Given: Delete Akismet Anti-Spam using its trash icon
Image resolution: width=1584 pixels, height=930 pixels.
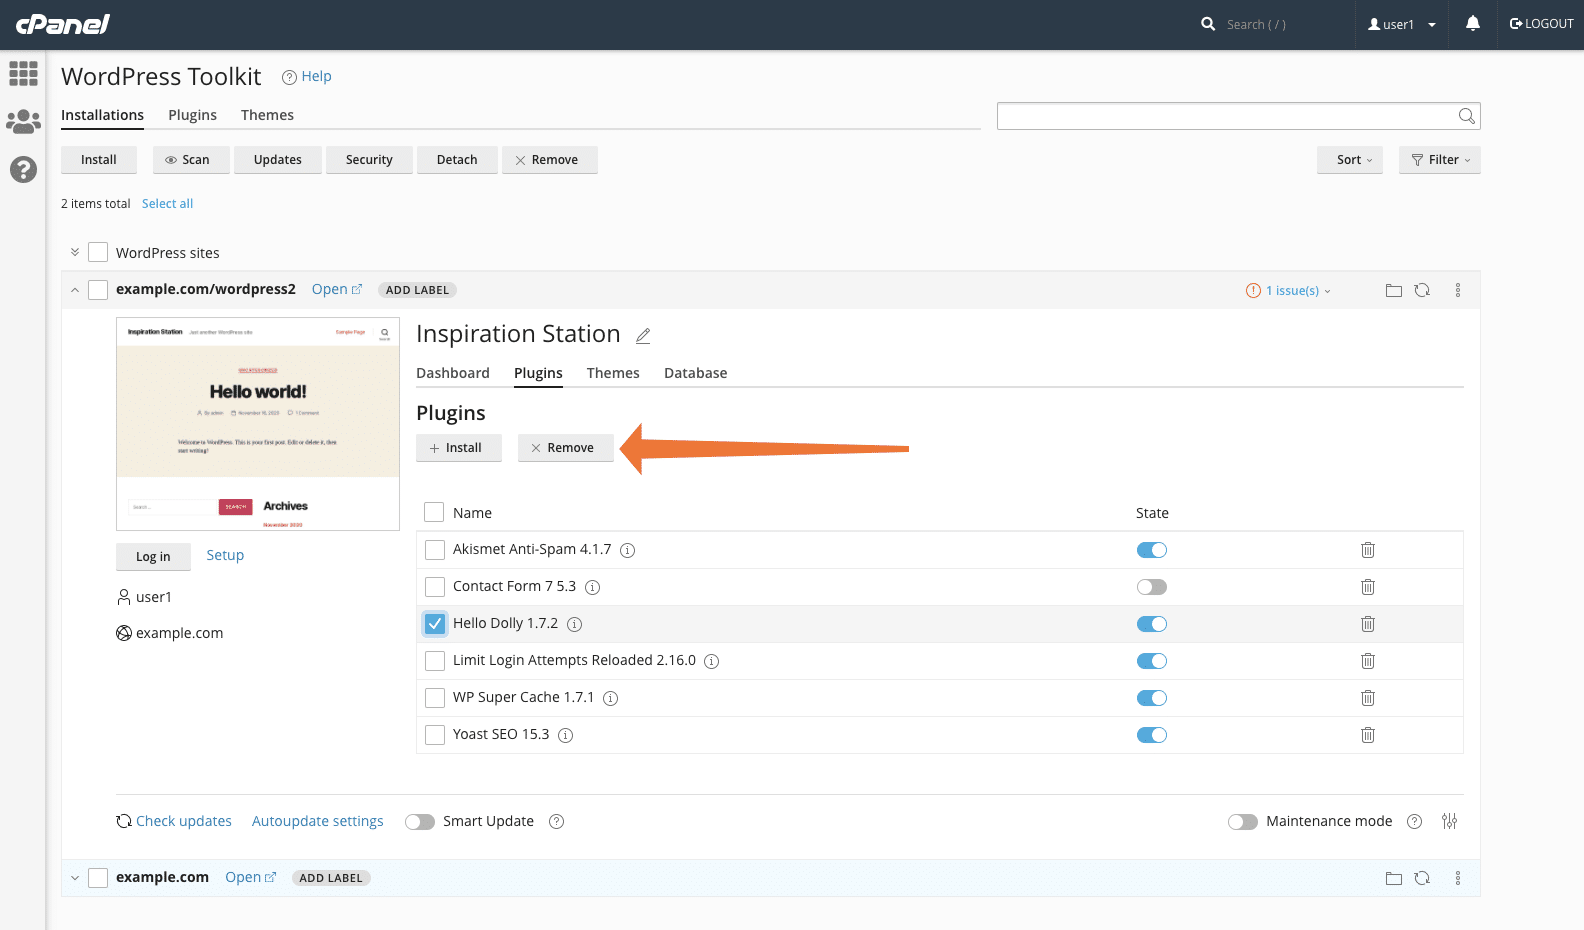Looking at the screenshot, I should coord(1367,550).
